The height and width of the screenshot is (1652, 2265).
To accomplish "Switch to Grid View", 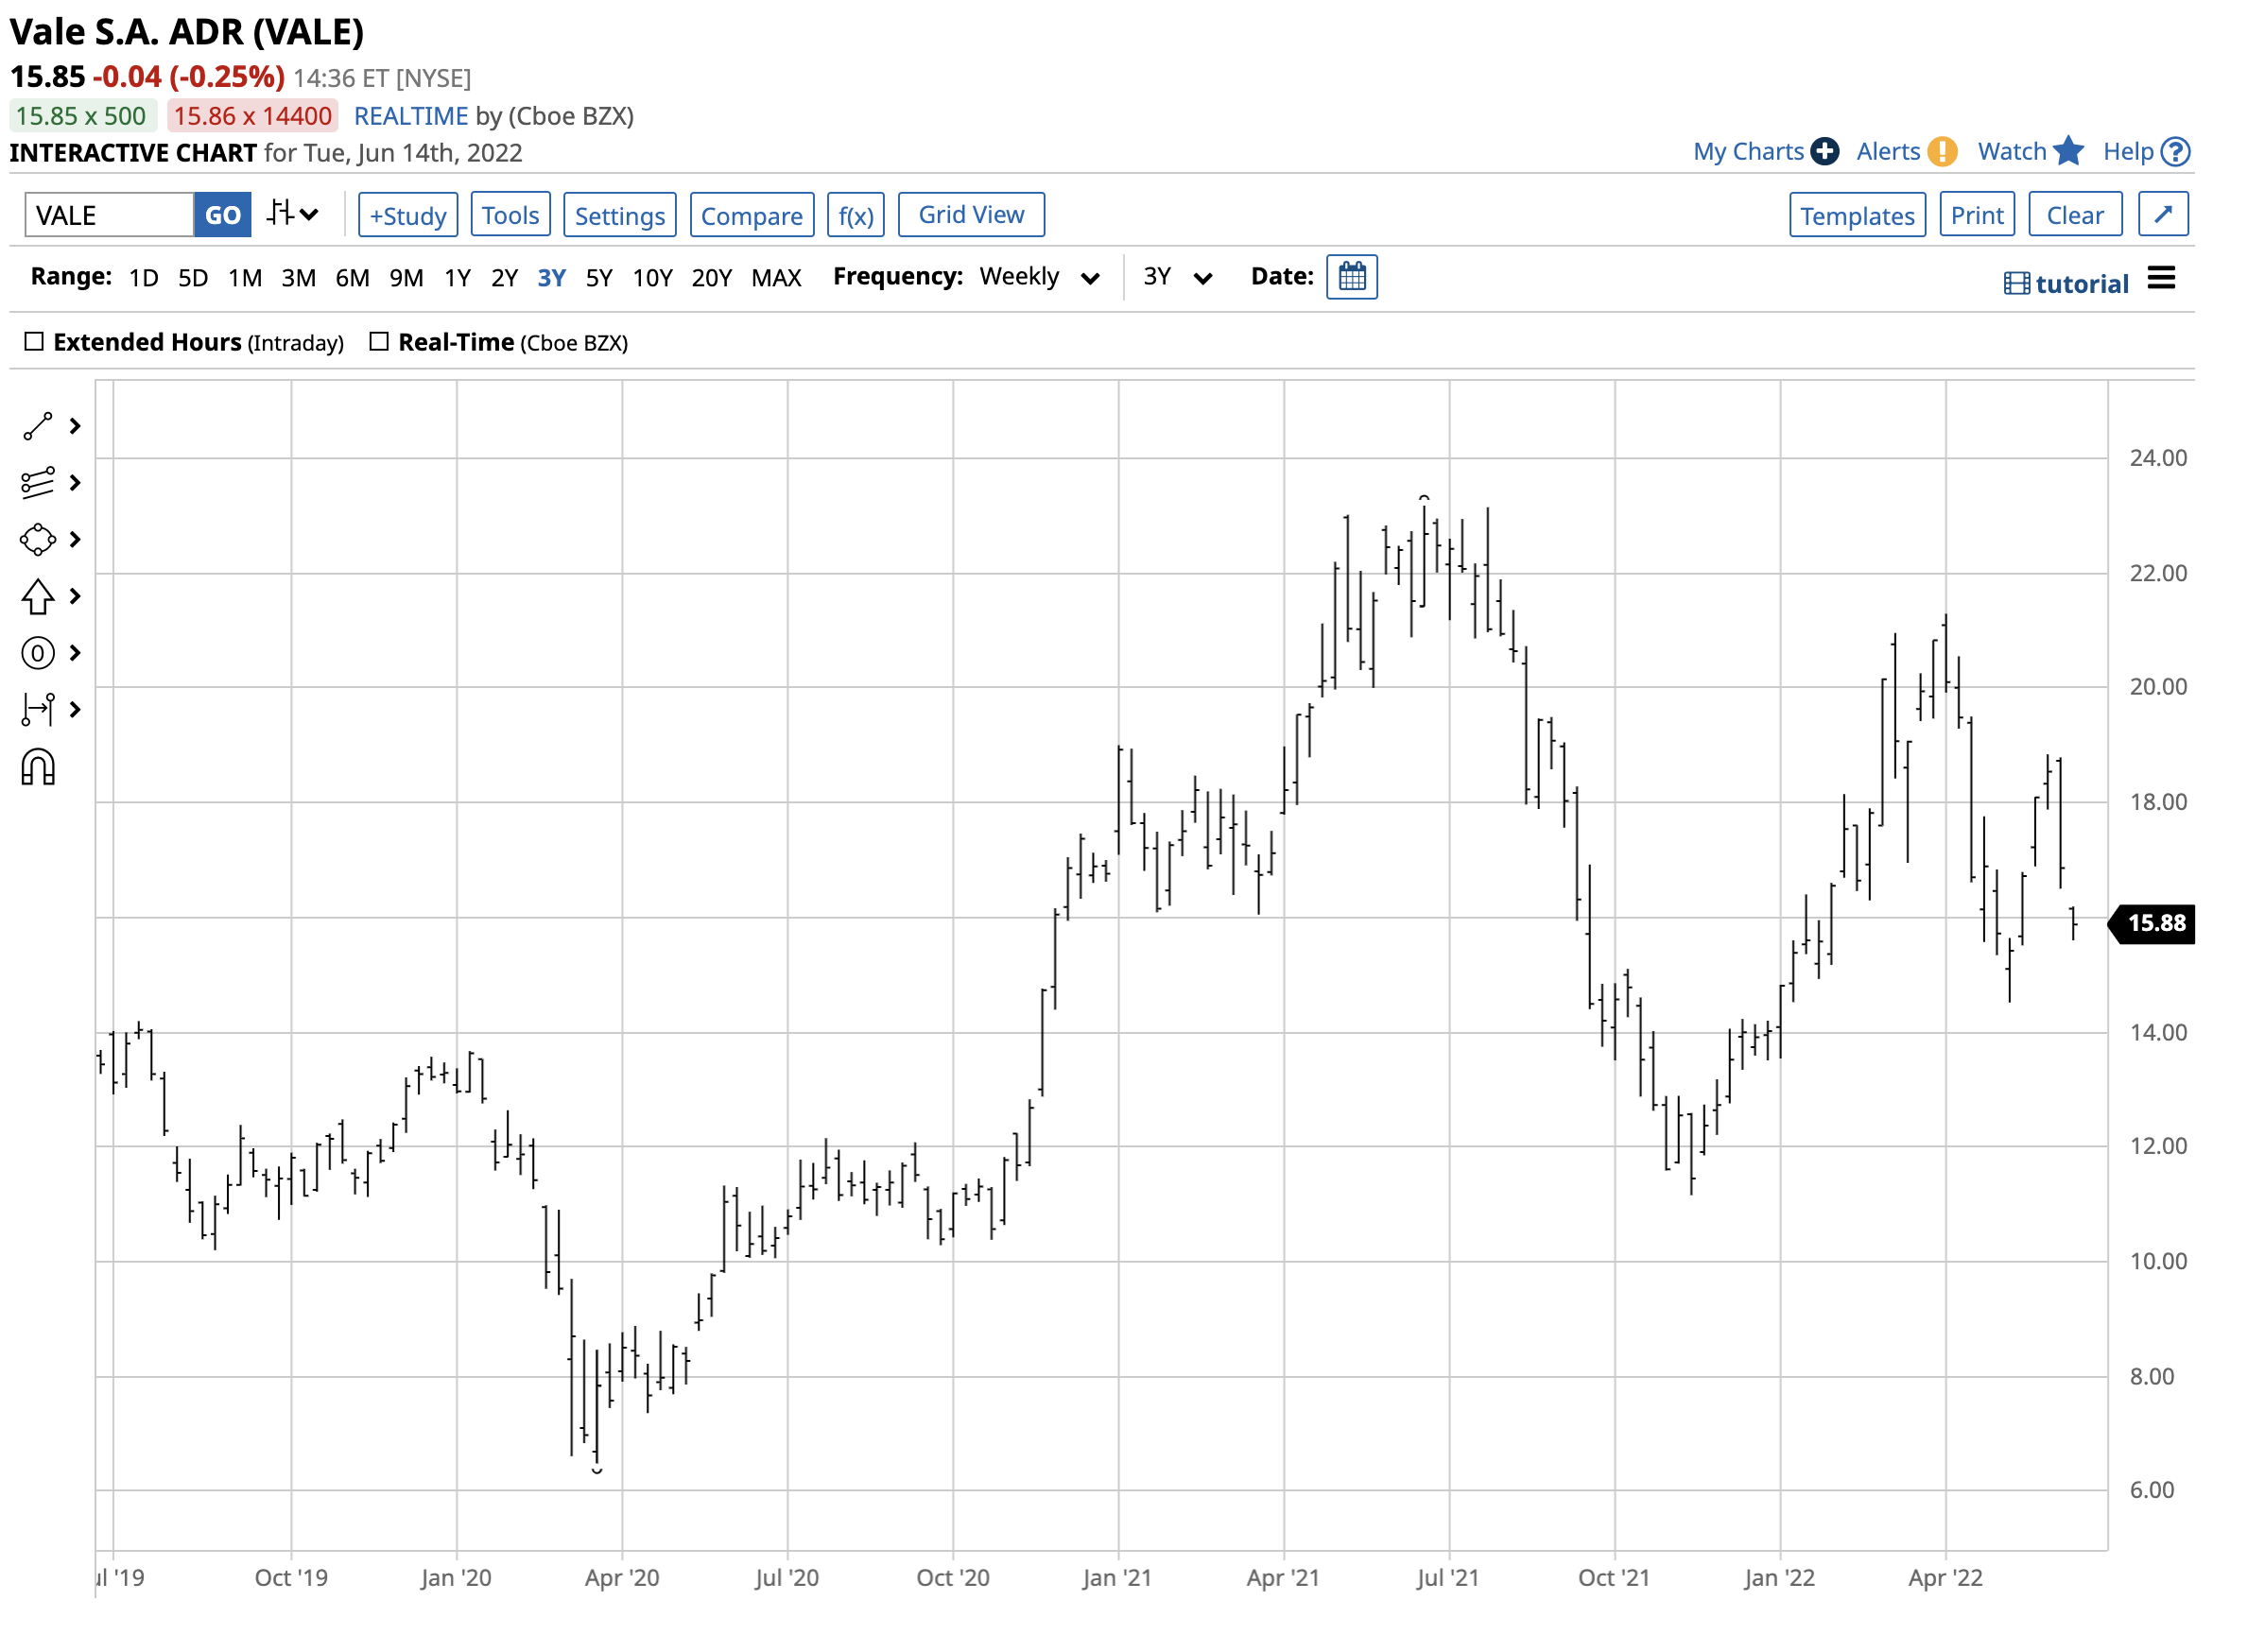I will (x=971, y=215).
